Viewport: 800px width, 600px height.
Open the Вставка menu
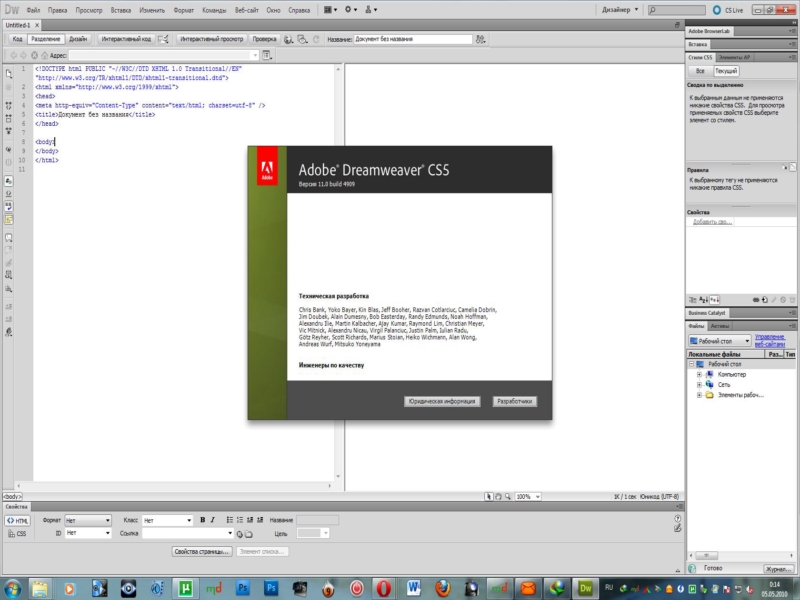coord(121,10)
